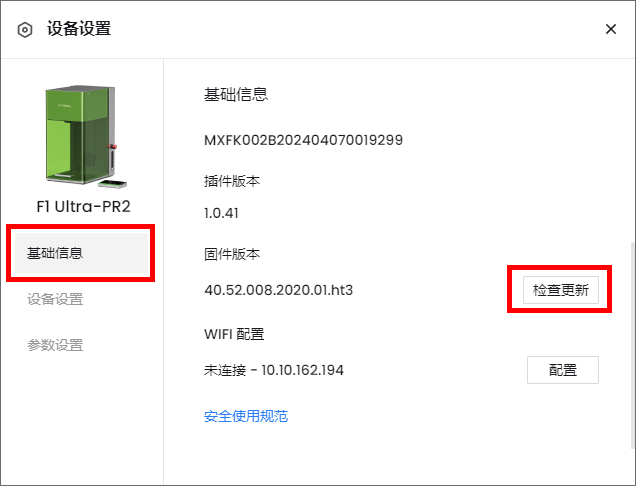Click the 固件版本 label
This screenshot has height=486, width=636.
pos(232,254)
